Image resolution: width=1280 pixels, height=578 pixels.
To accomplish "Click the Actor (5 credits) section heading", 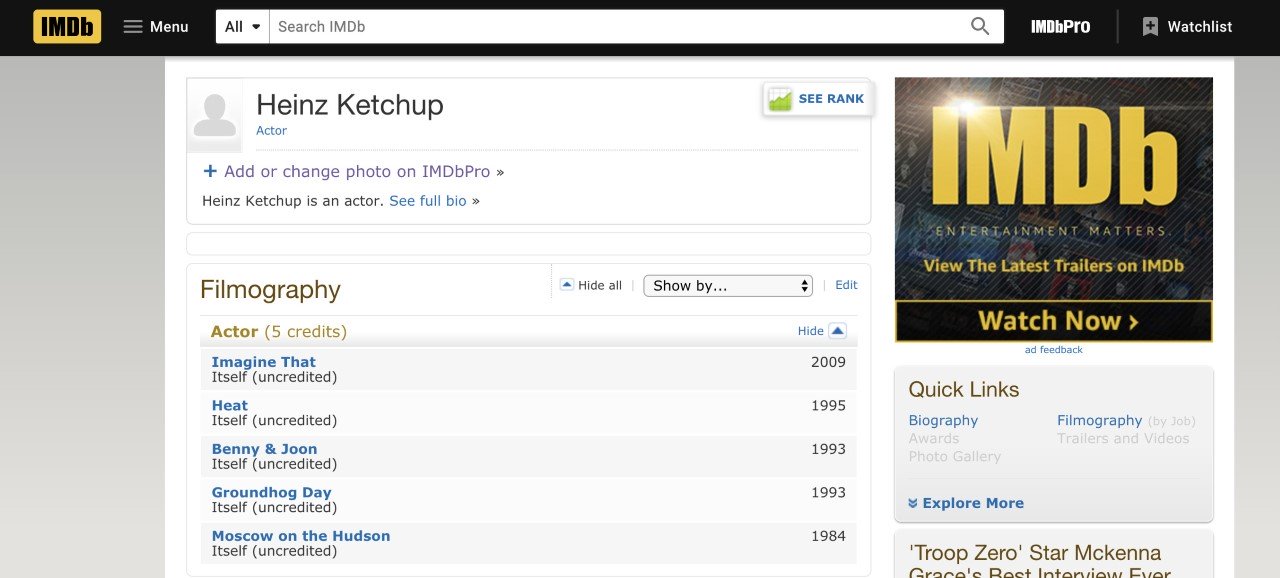I will tap(279, 332).
